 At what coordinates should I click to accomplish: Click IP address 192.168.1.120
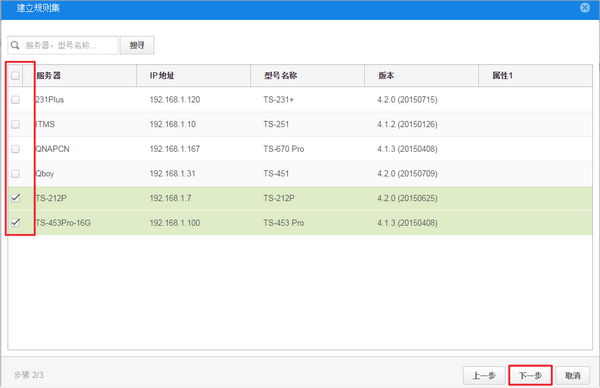click(174, 99)
